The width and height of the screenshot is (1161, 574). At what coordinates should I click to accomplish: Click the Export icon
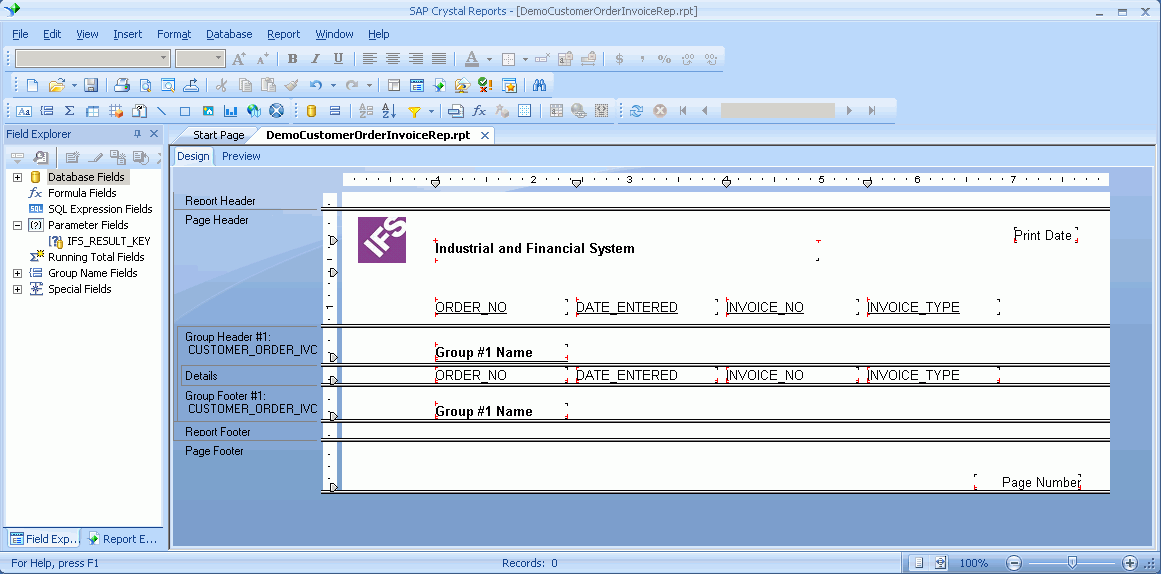(x=191, y=85)
